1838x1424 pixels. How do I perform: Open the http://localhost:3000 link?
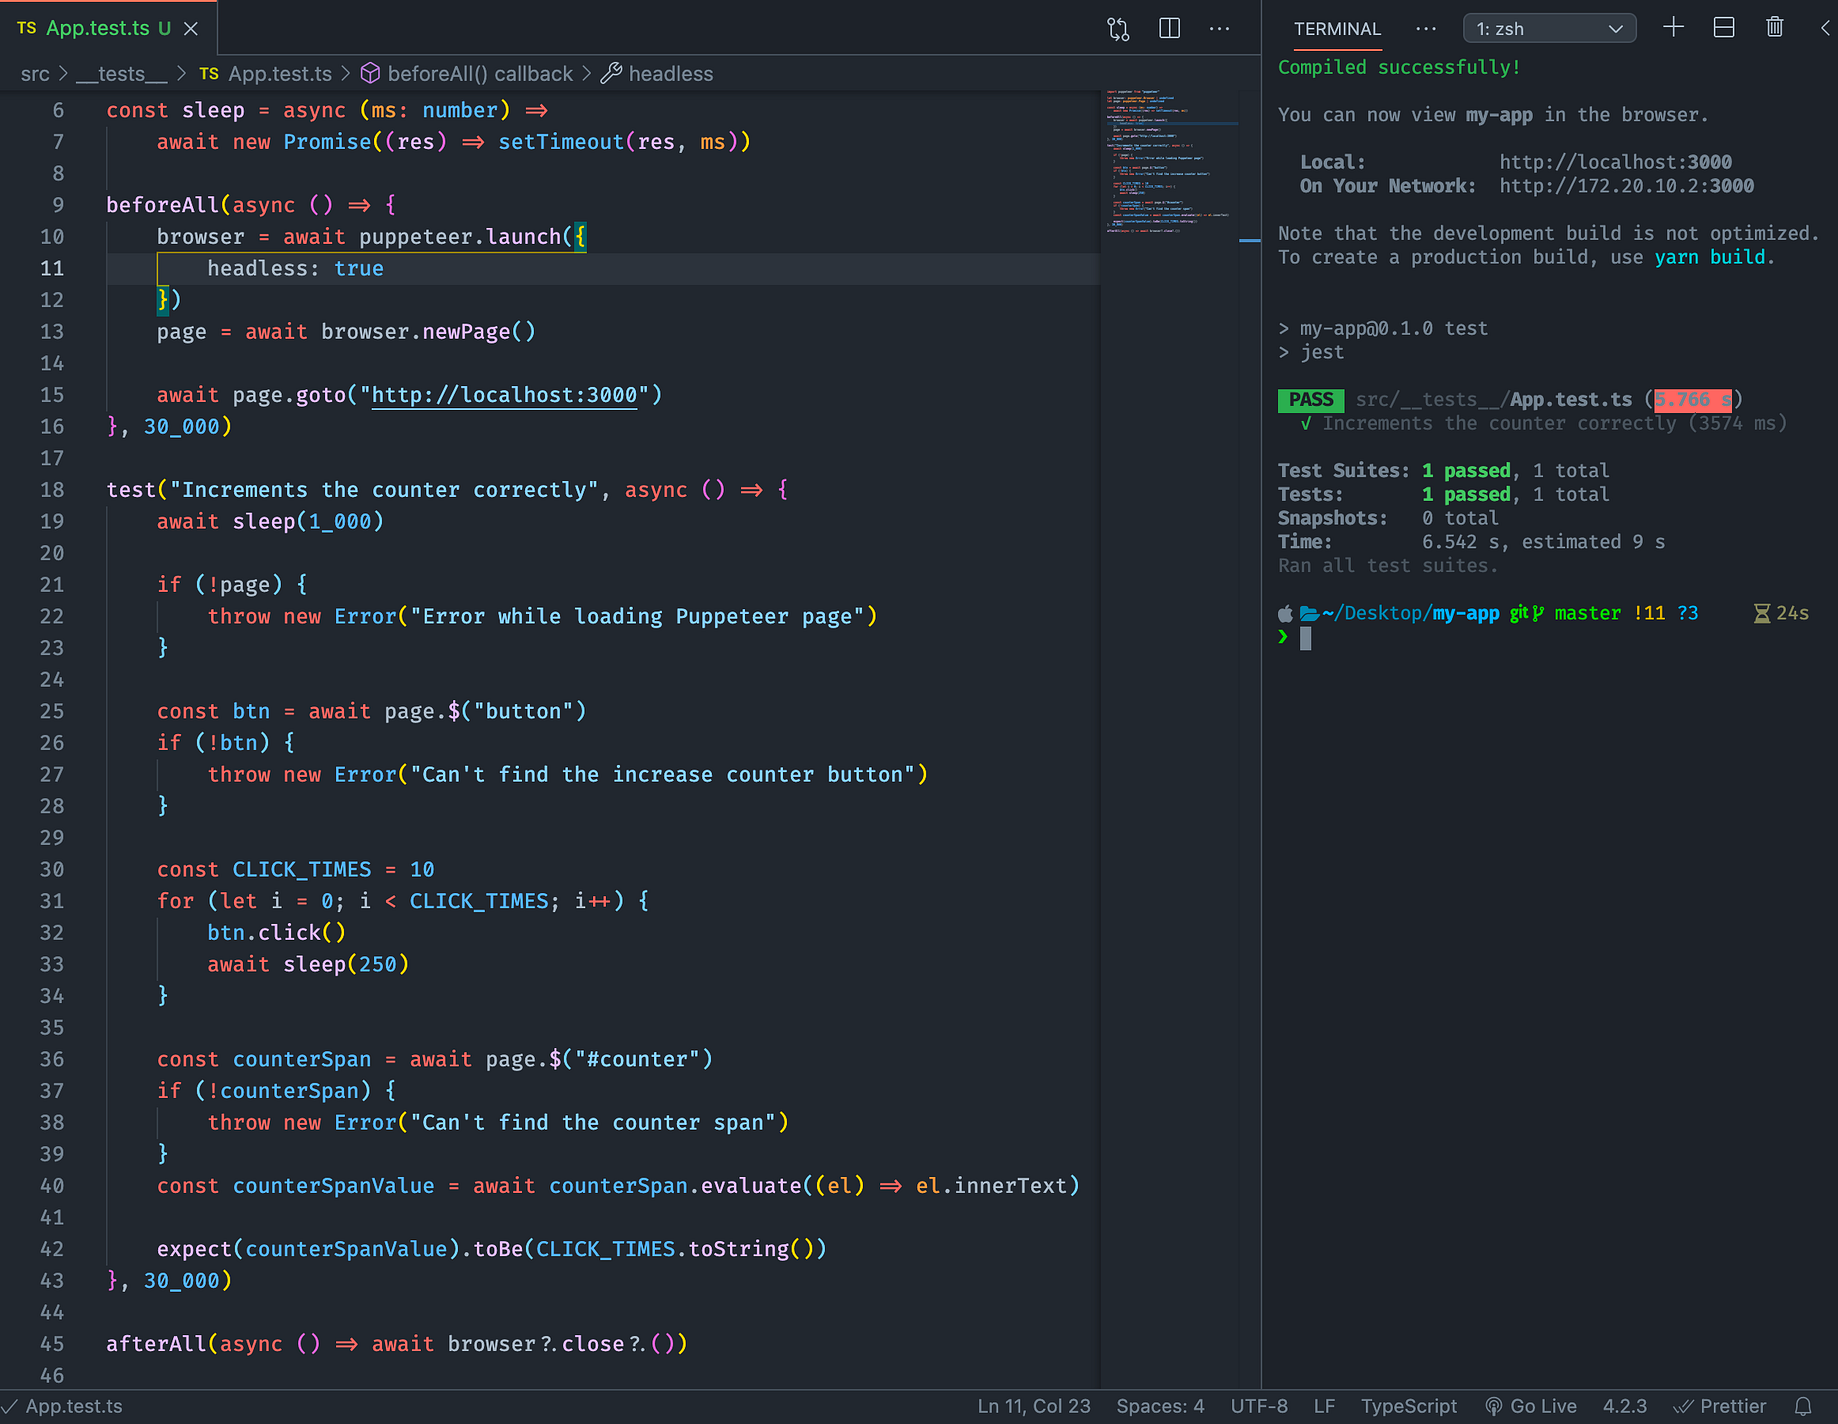pos(503,395)
